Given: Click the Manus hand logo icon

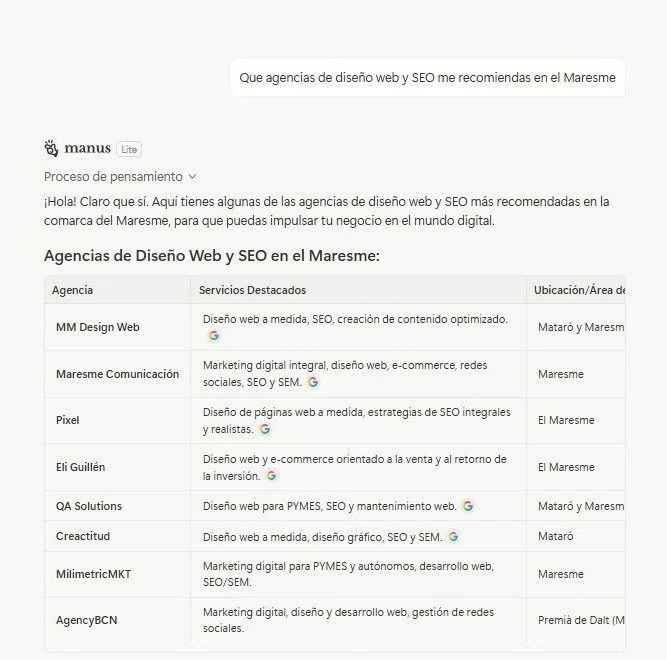Looking at the screenshot, I should click(x=52, y=148).
